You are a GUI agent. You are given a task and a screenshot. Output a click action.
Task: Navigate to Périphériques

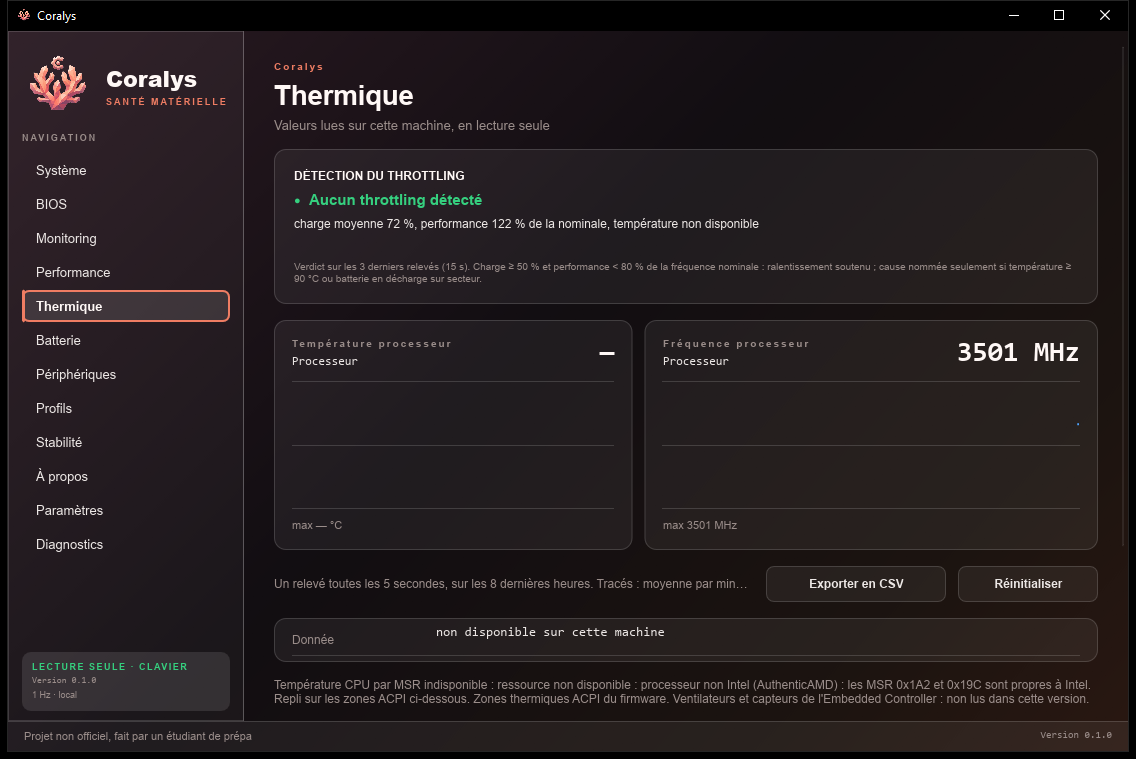coord(126,374)
